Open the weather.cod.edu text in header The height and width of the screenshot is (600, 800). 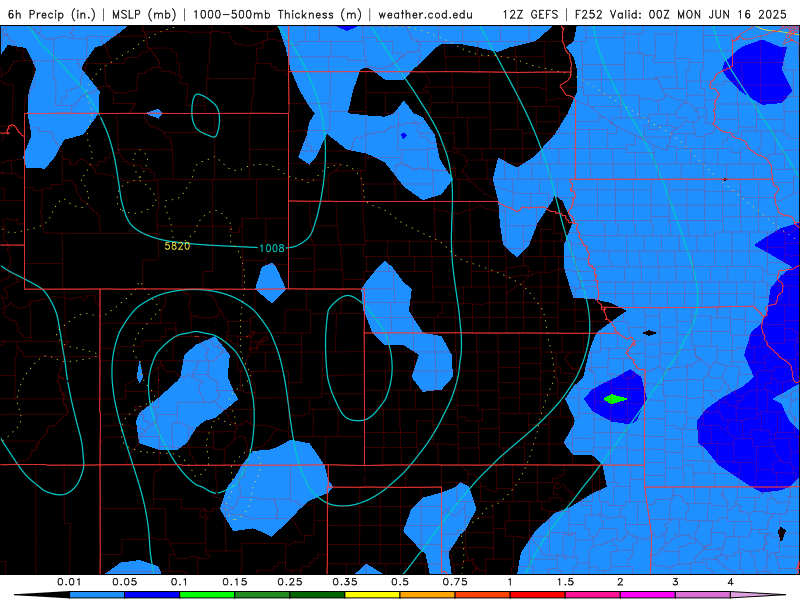click(425, 14)
